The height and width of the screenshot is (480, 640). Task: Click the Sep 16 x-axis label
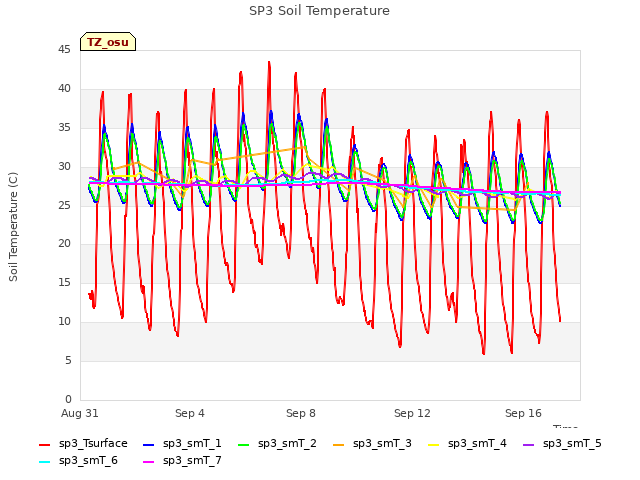(x=523, y=413)
